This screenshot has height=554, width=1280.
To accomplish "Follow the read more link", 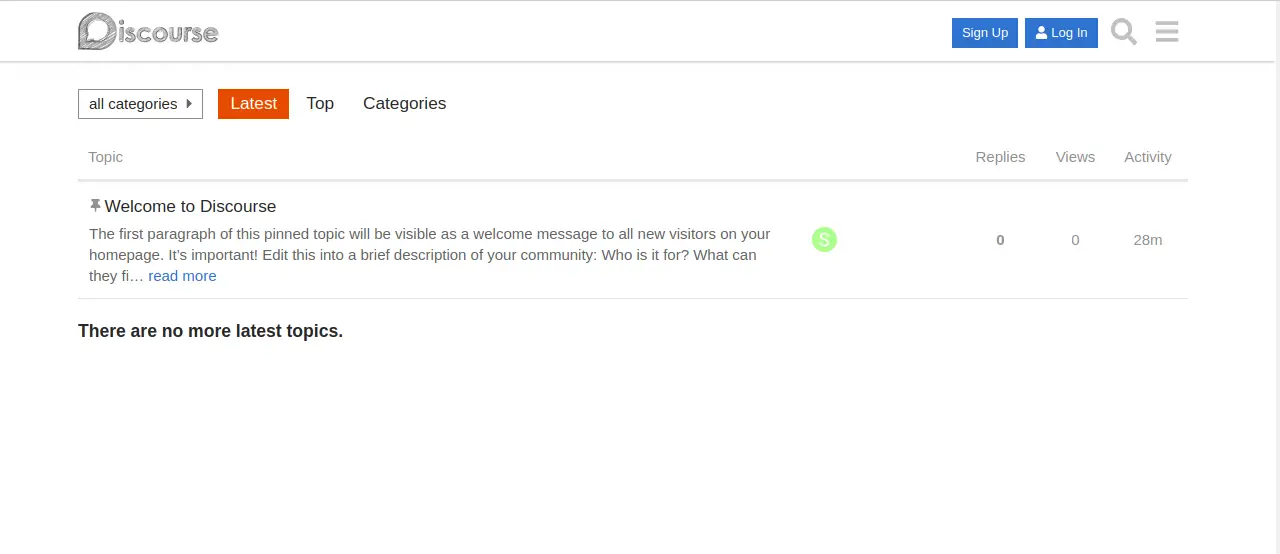I will coord(182,276).
